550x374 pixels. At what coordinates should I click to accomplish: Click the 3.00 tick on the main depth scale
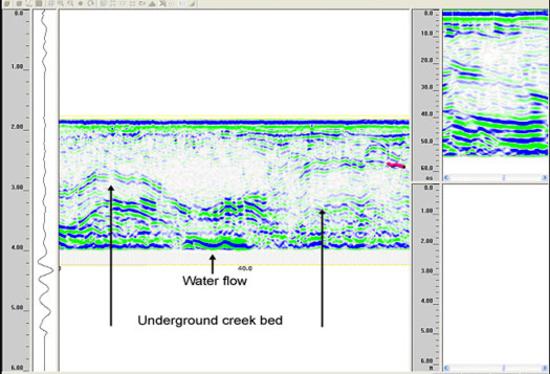pyautogui.click(x=17, y=187)
